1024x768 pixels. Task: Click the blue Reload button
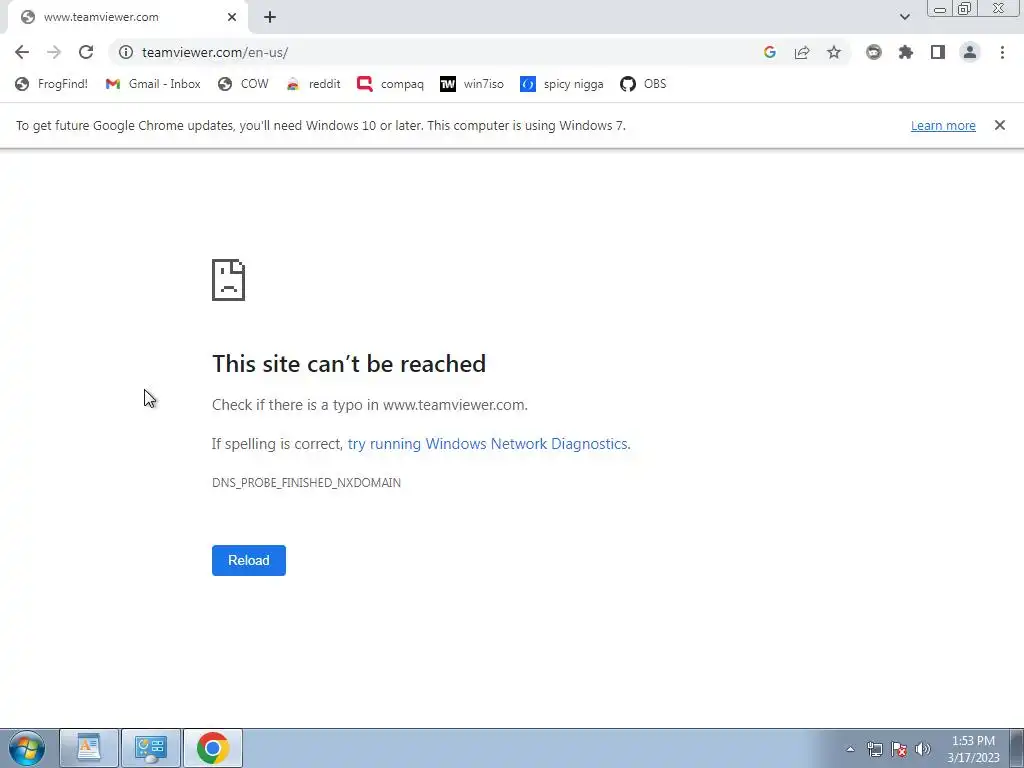(x=249, y=560)
